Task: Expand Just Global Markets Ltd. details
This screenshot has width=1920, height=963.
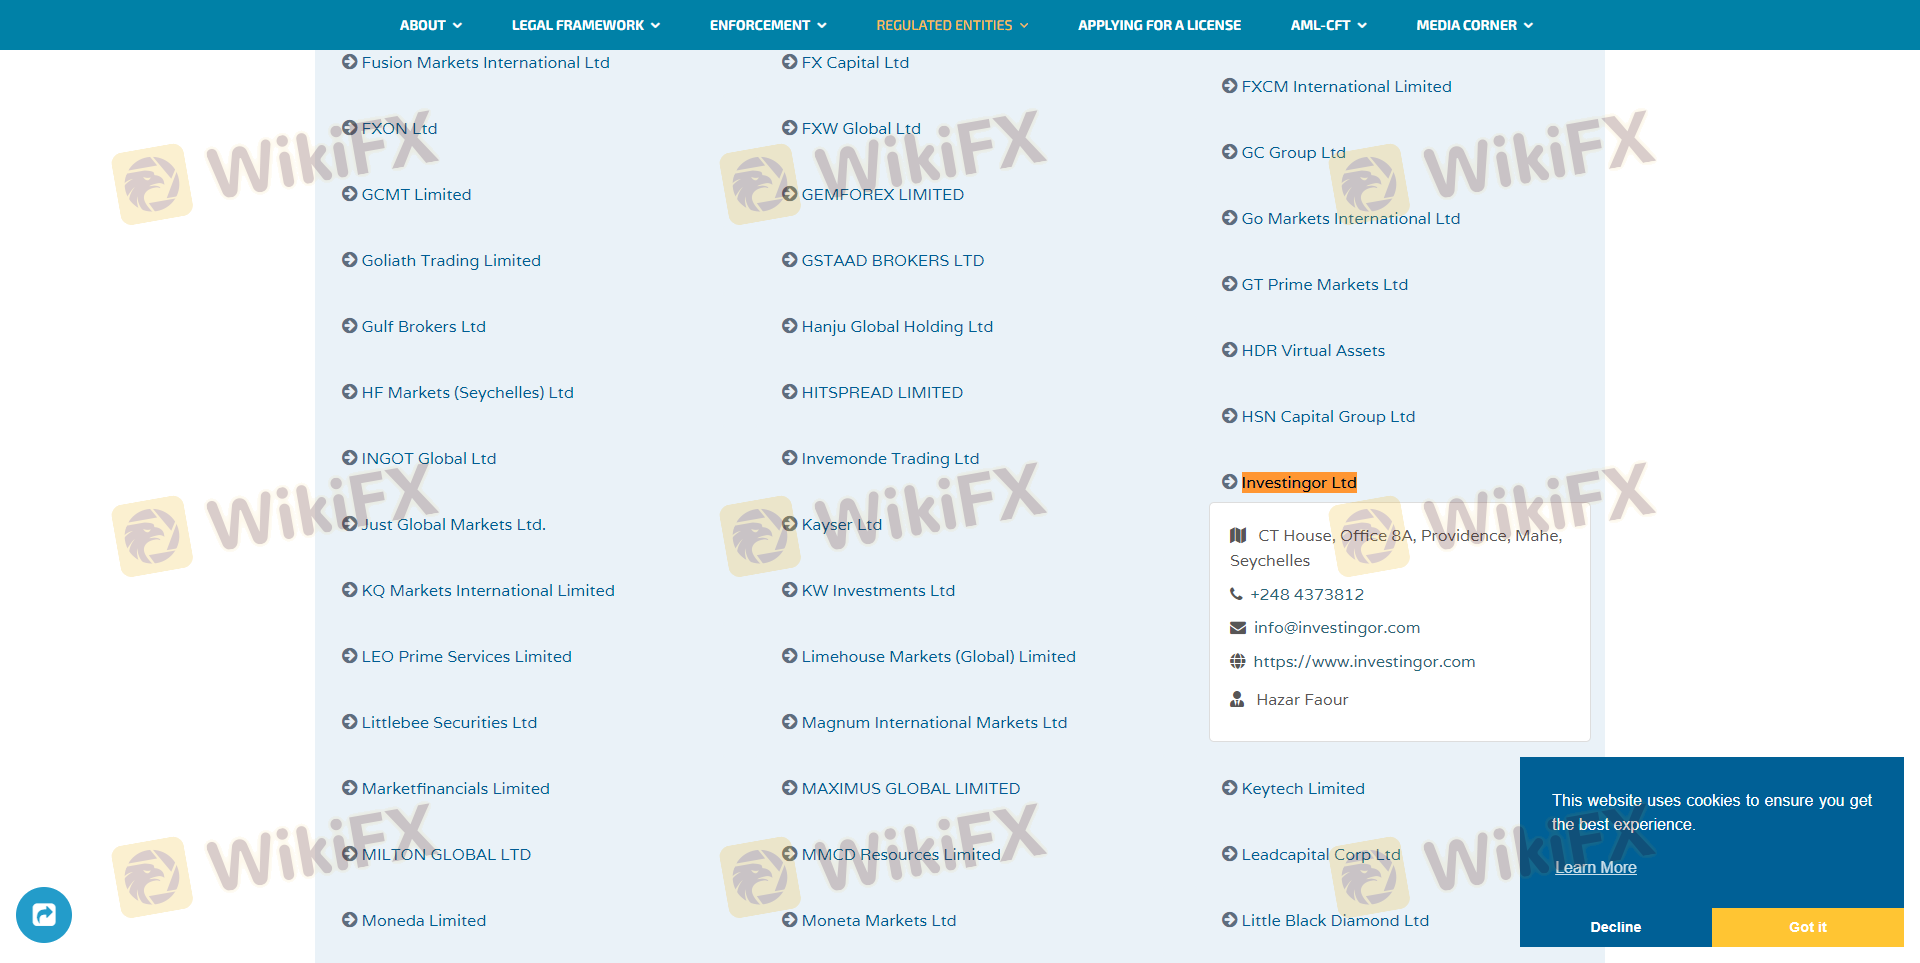Action: (453, 524)
